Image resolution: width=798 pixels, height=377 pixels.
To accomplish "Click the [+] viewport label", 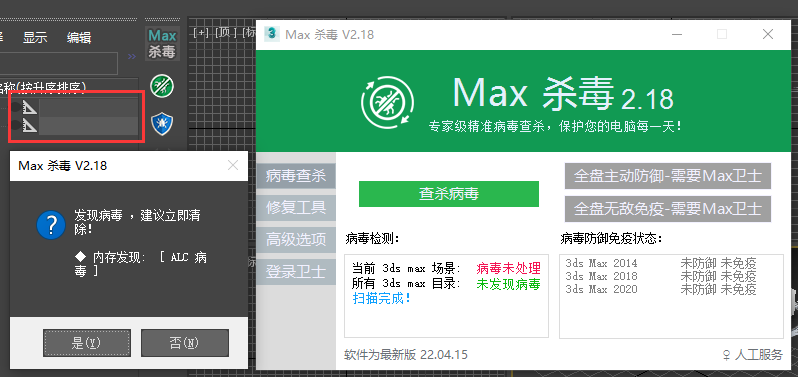I will click(202, 33).
